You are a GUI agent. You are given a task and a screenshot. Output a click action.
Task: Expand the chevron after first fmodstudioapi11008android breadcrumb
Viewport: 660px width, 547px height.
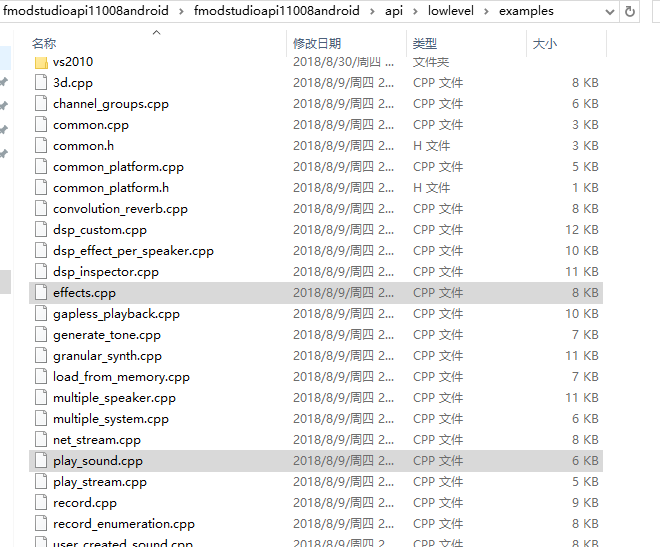point(181,11)
